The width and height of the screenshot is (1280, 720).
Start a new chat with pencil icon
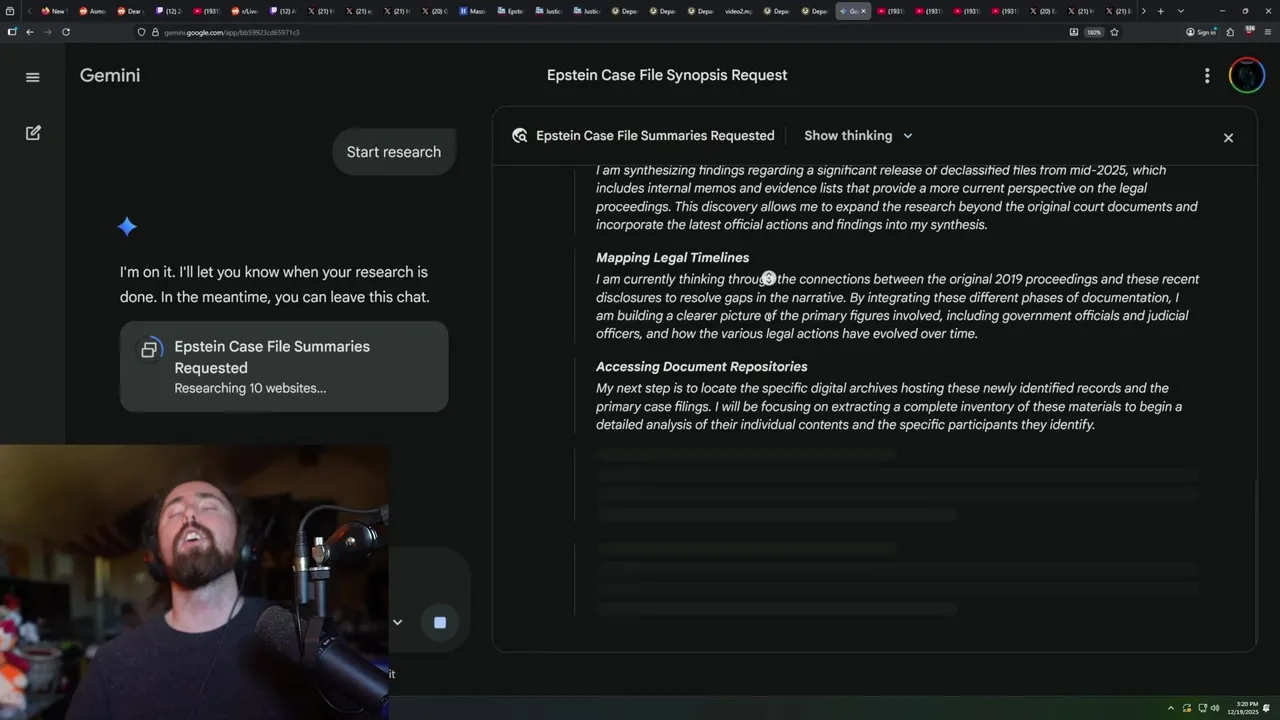point(33,132)
